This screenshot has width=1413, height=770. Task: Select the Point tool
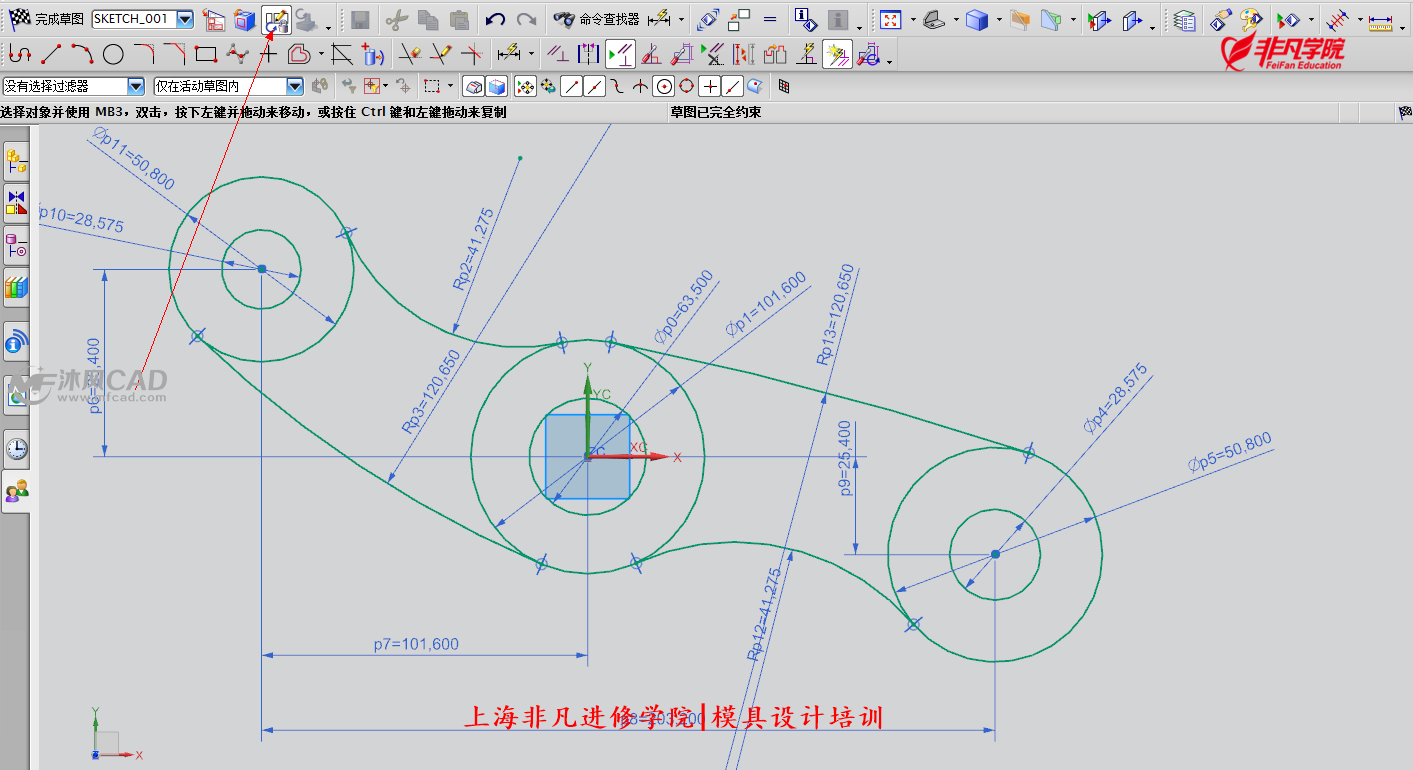point(268,53)
